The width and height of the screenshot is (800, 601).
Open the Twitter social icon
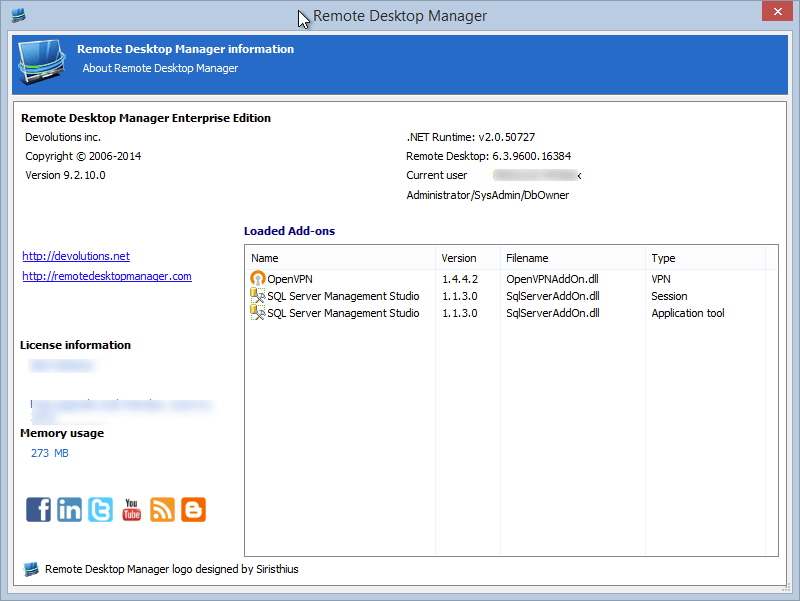[101, 509]
